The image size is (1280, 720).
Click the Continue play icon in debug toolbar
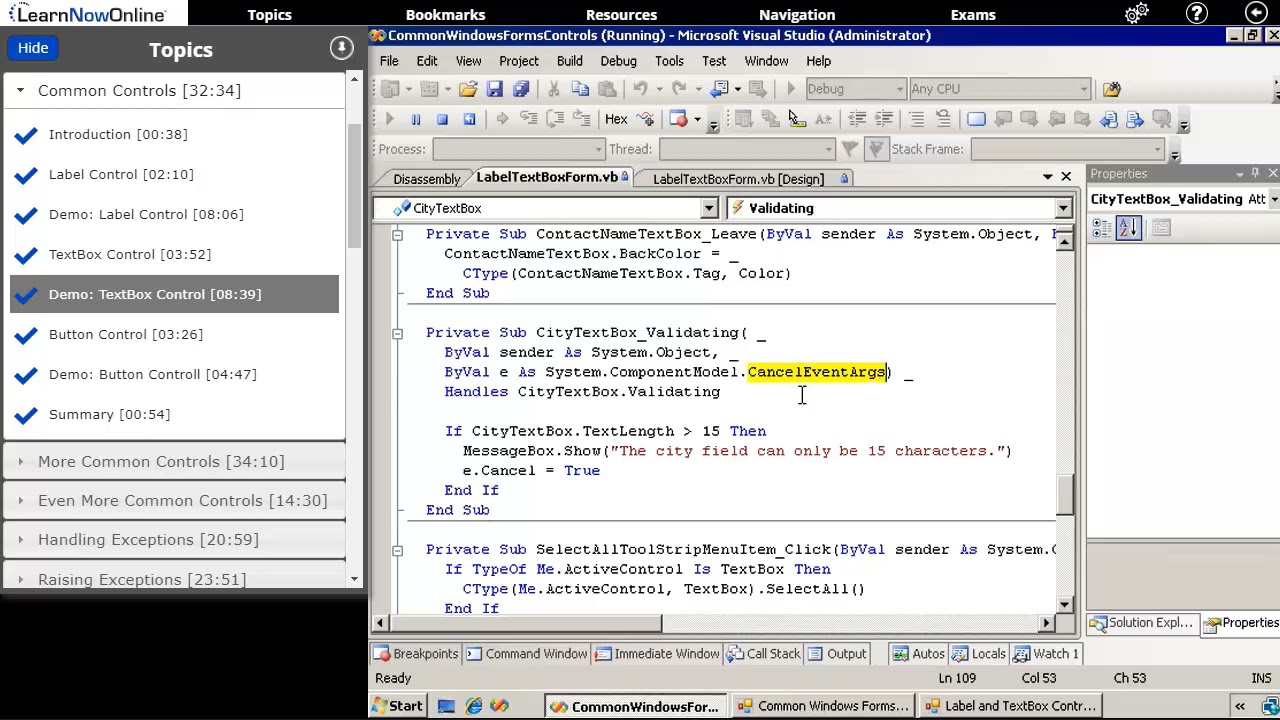389,119
